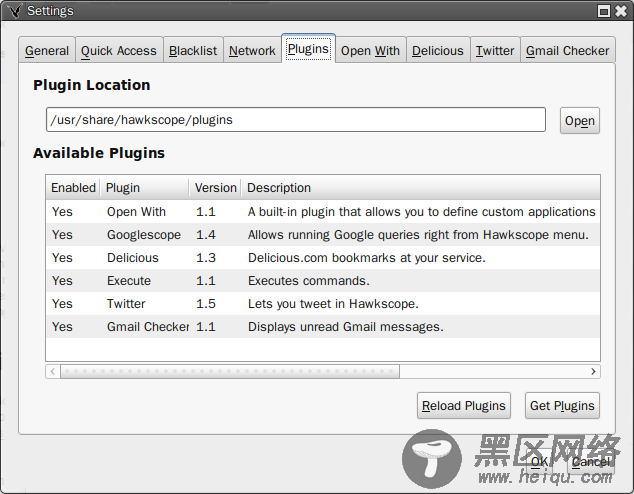634x494 pixels.
Task: Open the Gmail Checker tab
Action: pos(568,51)
